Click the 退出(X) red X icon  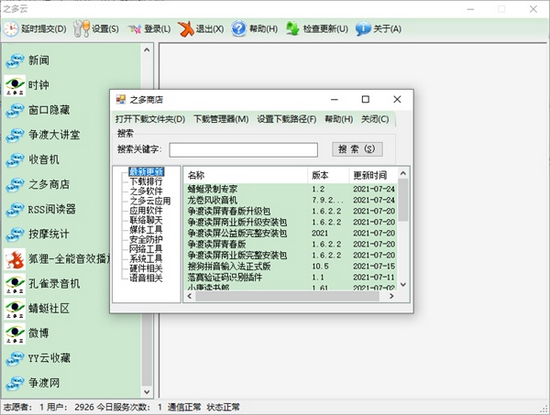pos(186,29)
